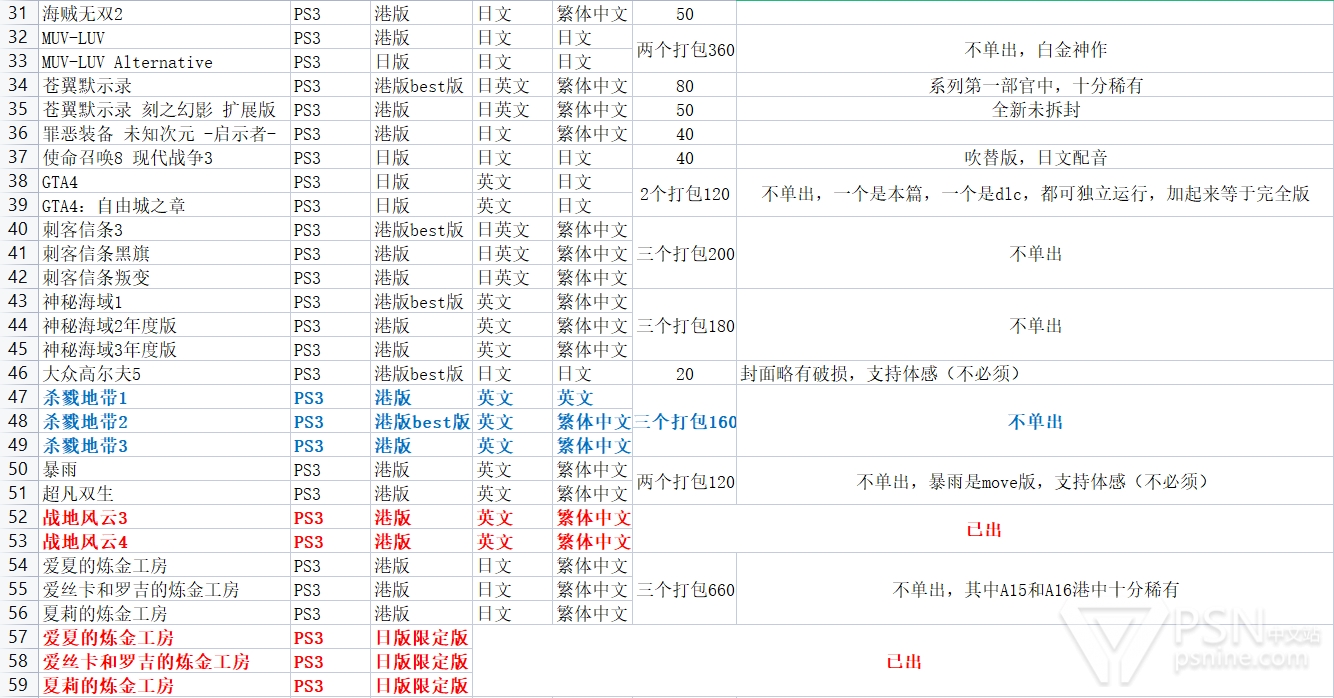Click the note '吹替版，日文配音'
Screen dimensions: 1334x698
pos(1035,158)
